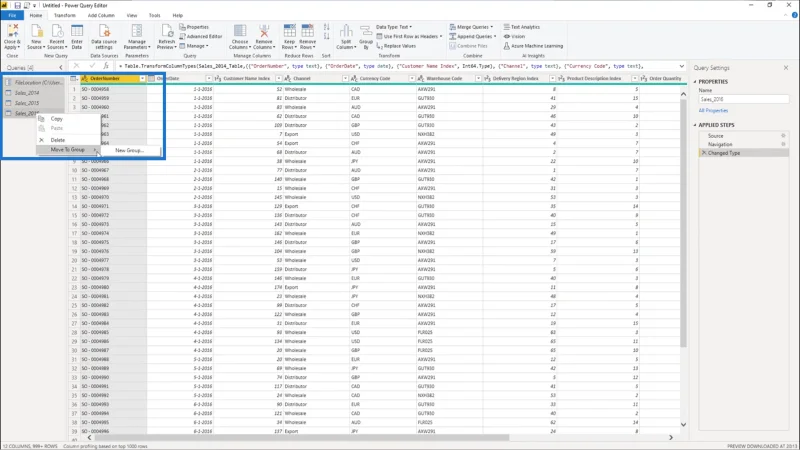Open the Append Queries dropdown
Screen dimensions: 800x450
point(473,36)
